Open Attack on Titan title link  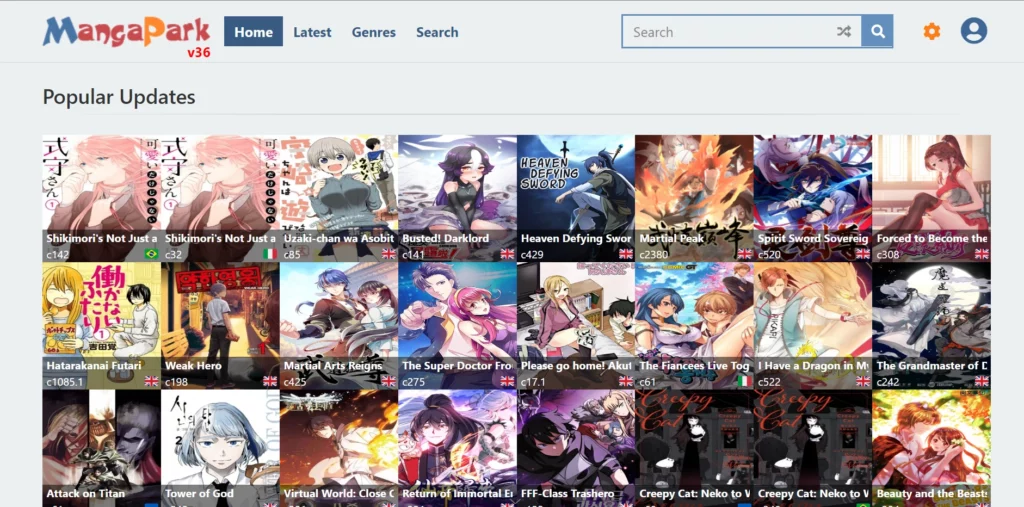pyautogui.click(x=86, y=493)
